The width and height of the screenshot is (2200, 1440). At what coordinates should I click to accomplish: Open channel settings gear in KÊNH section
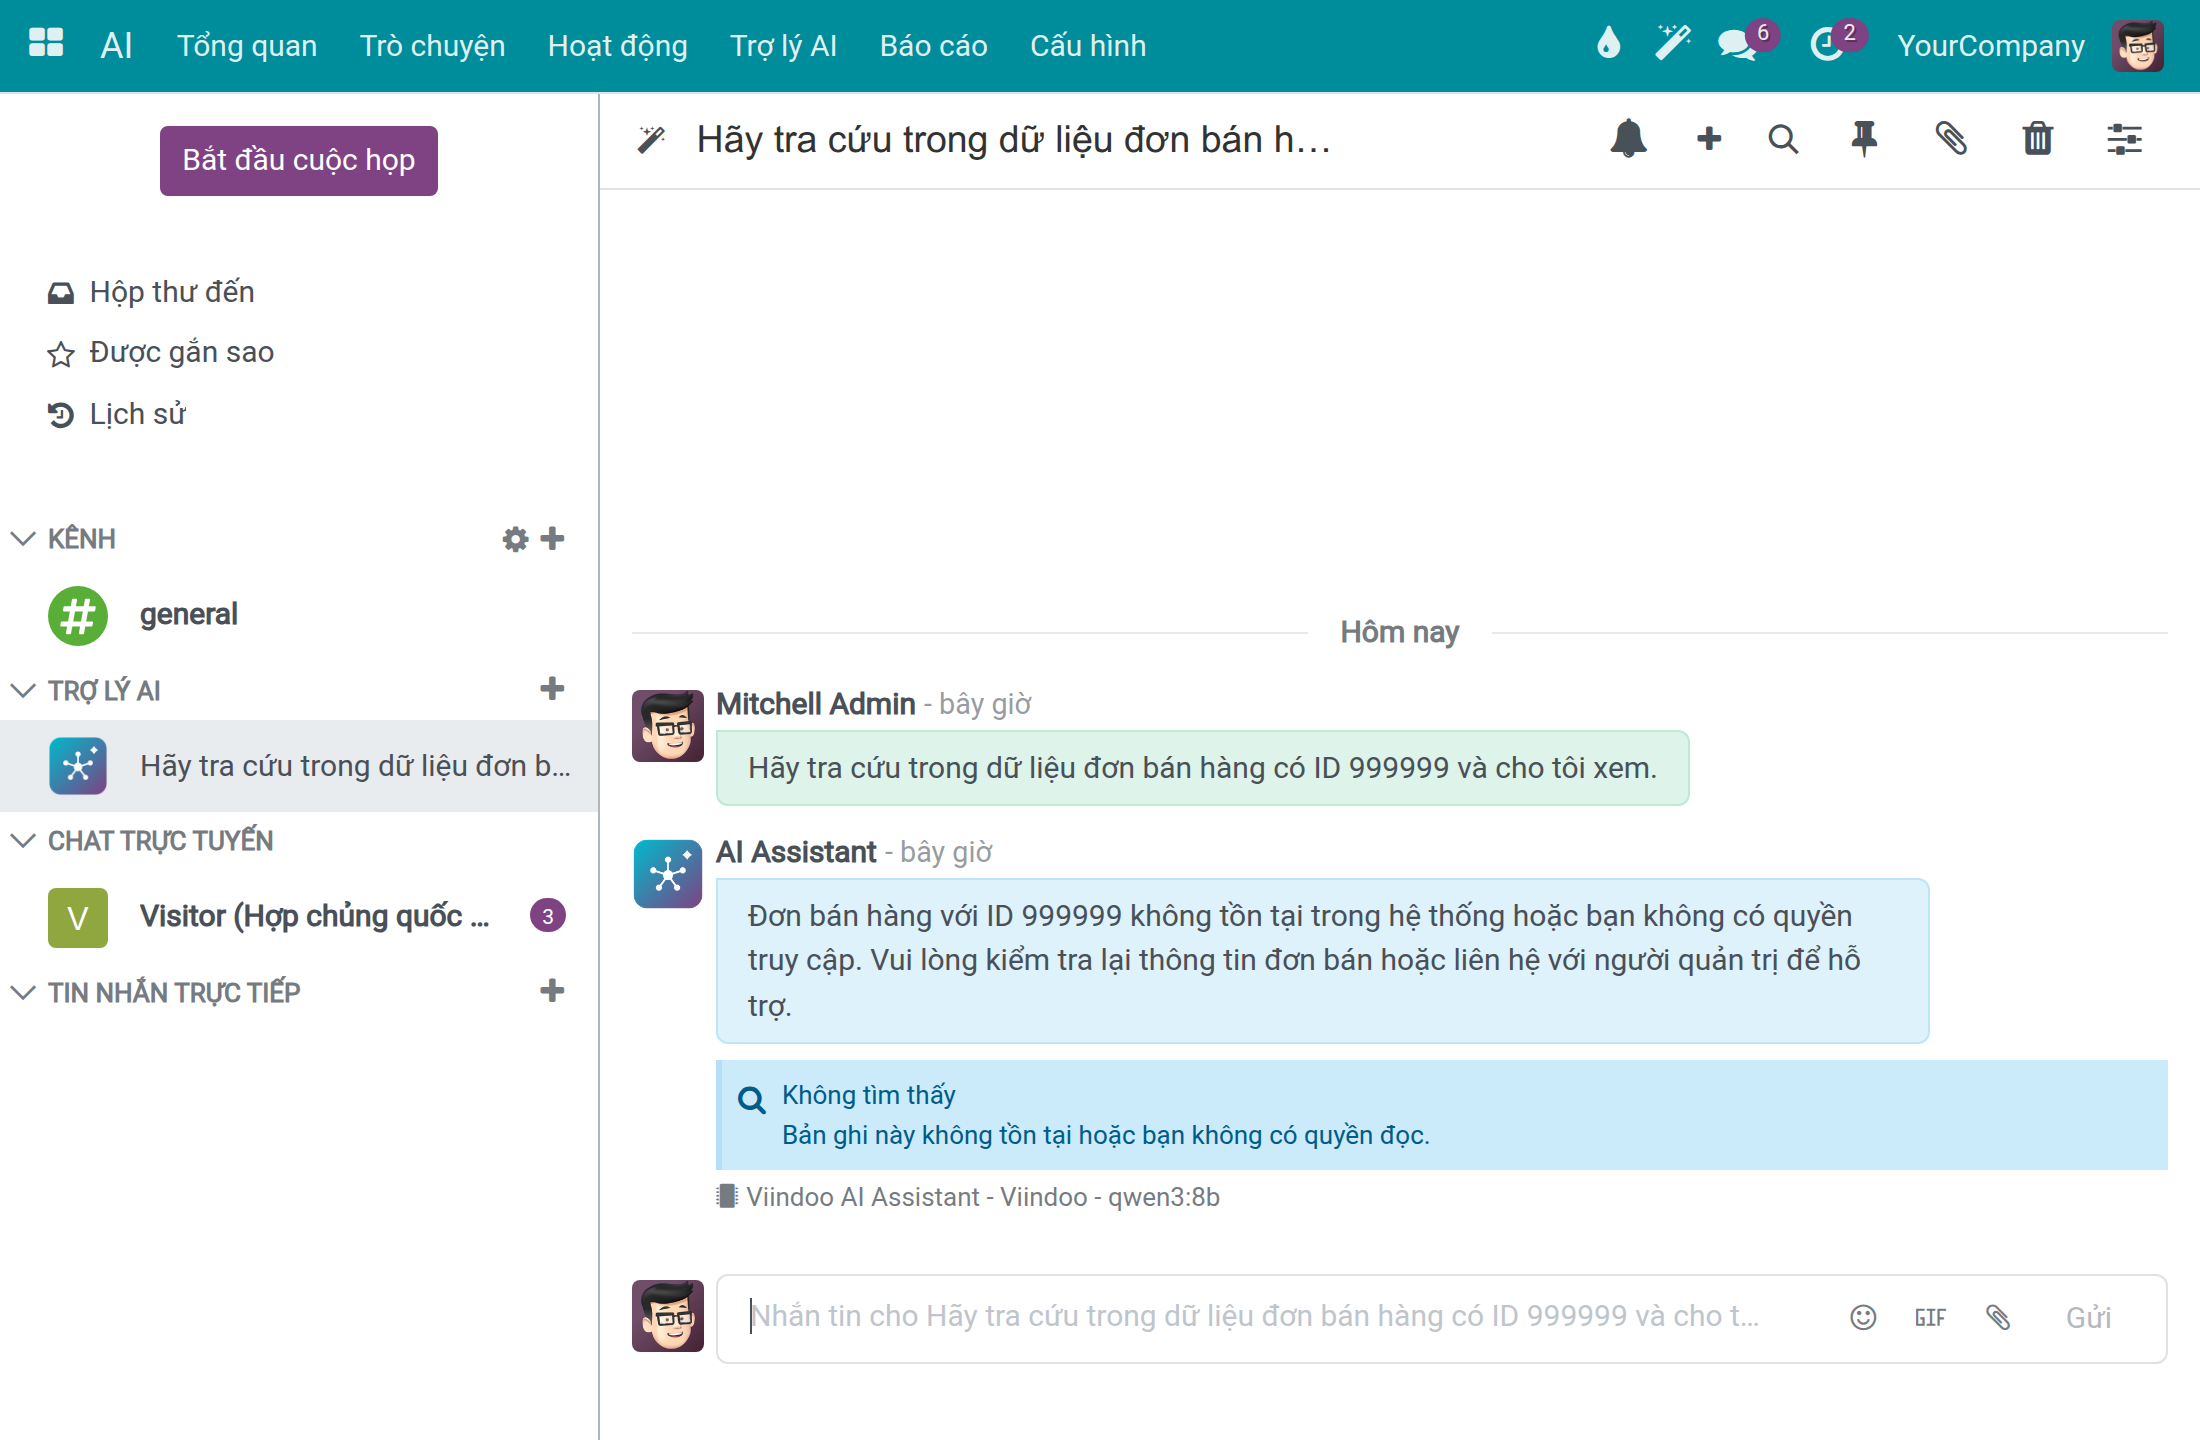pos(515,539)
